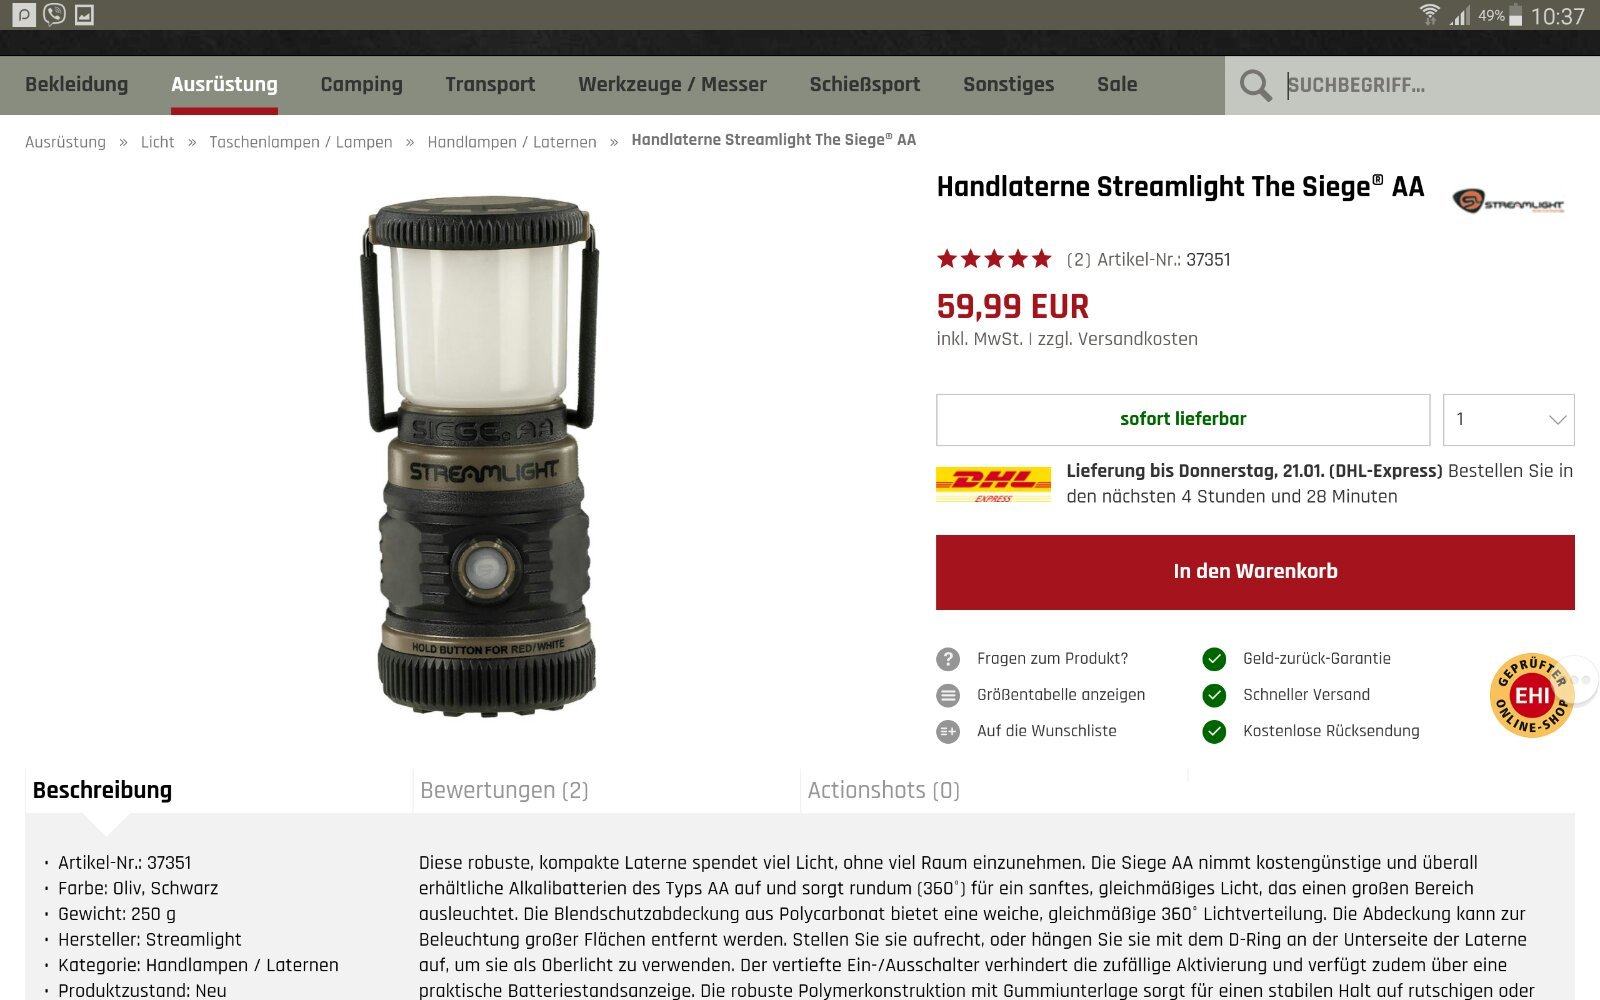Click the EHI certified online-shop seal
Viewport: 1600px width, 1000px height.
click(x=1531, y=695)
